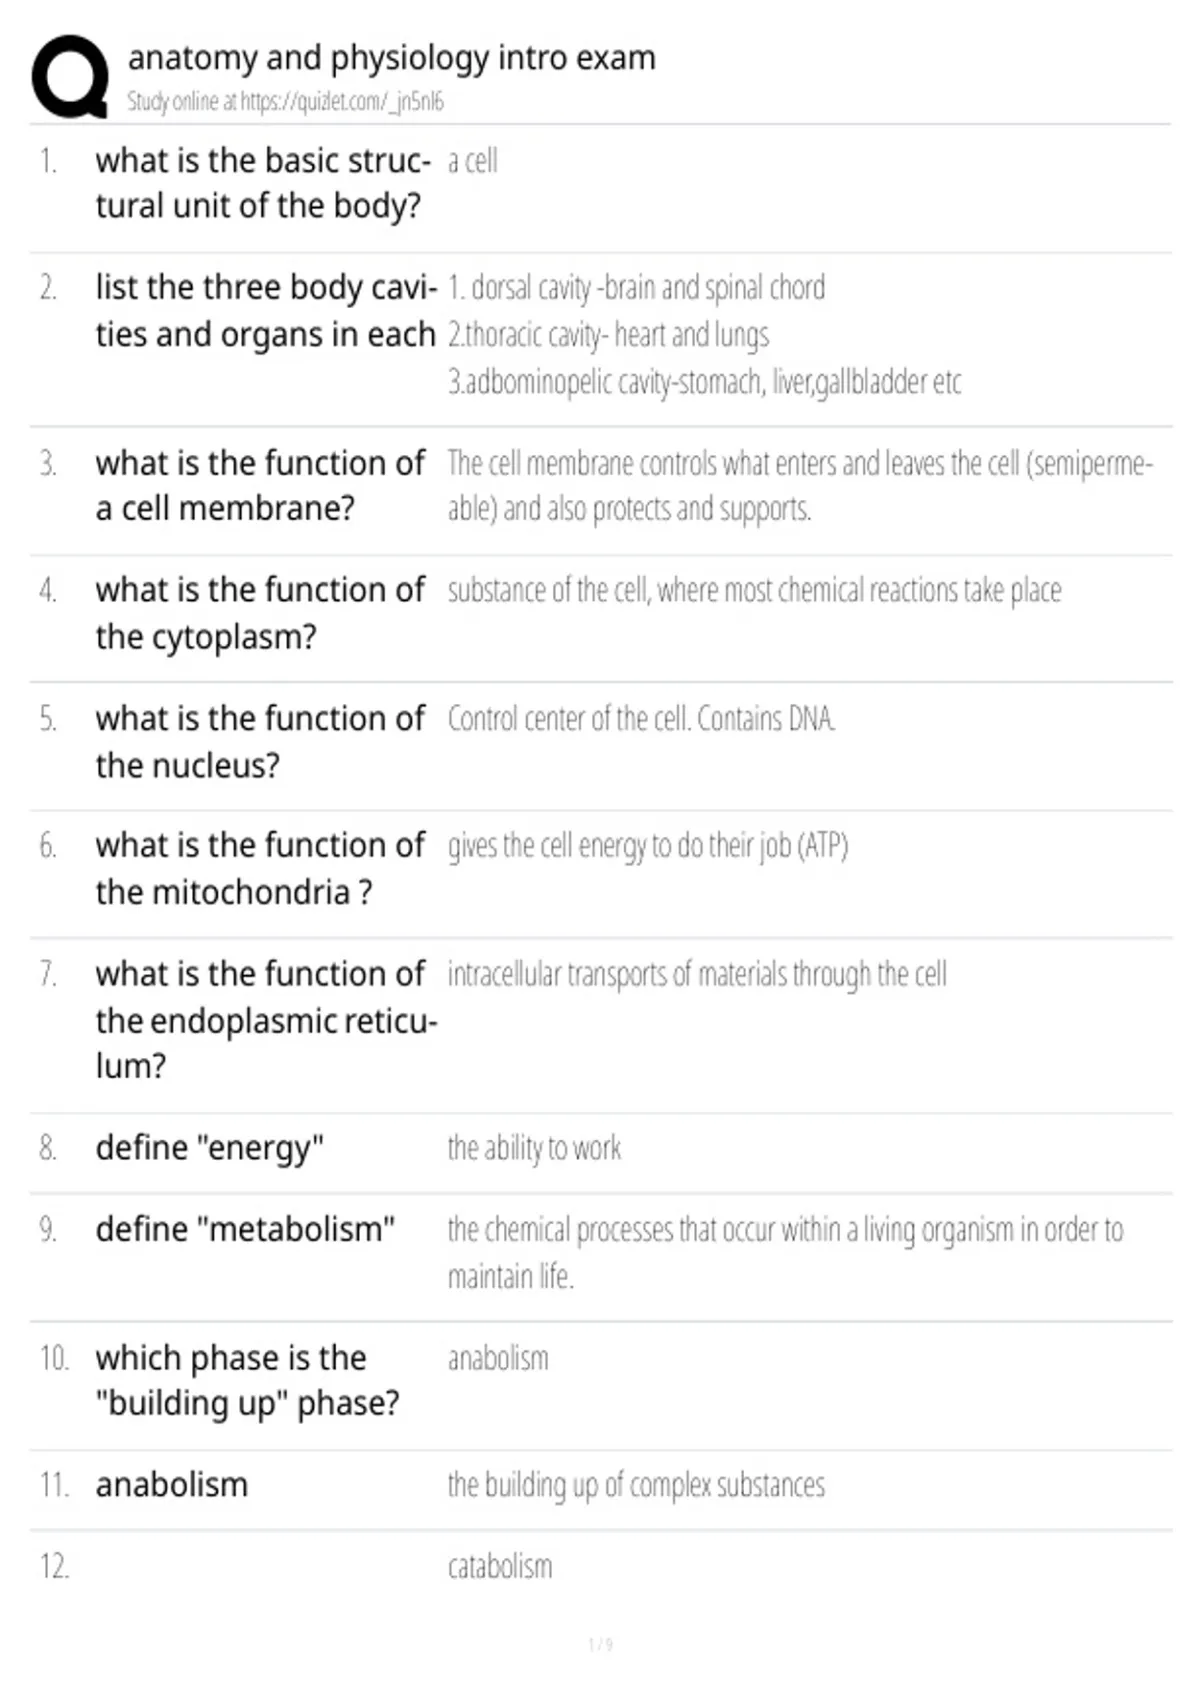Select the endoplasmic reticulum answer text

697,974
